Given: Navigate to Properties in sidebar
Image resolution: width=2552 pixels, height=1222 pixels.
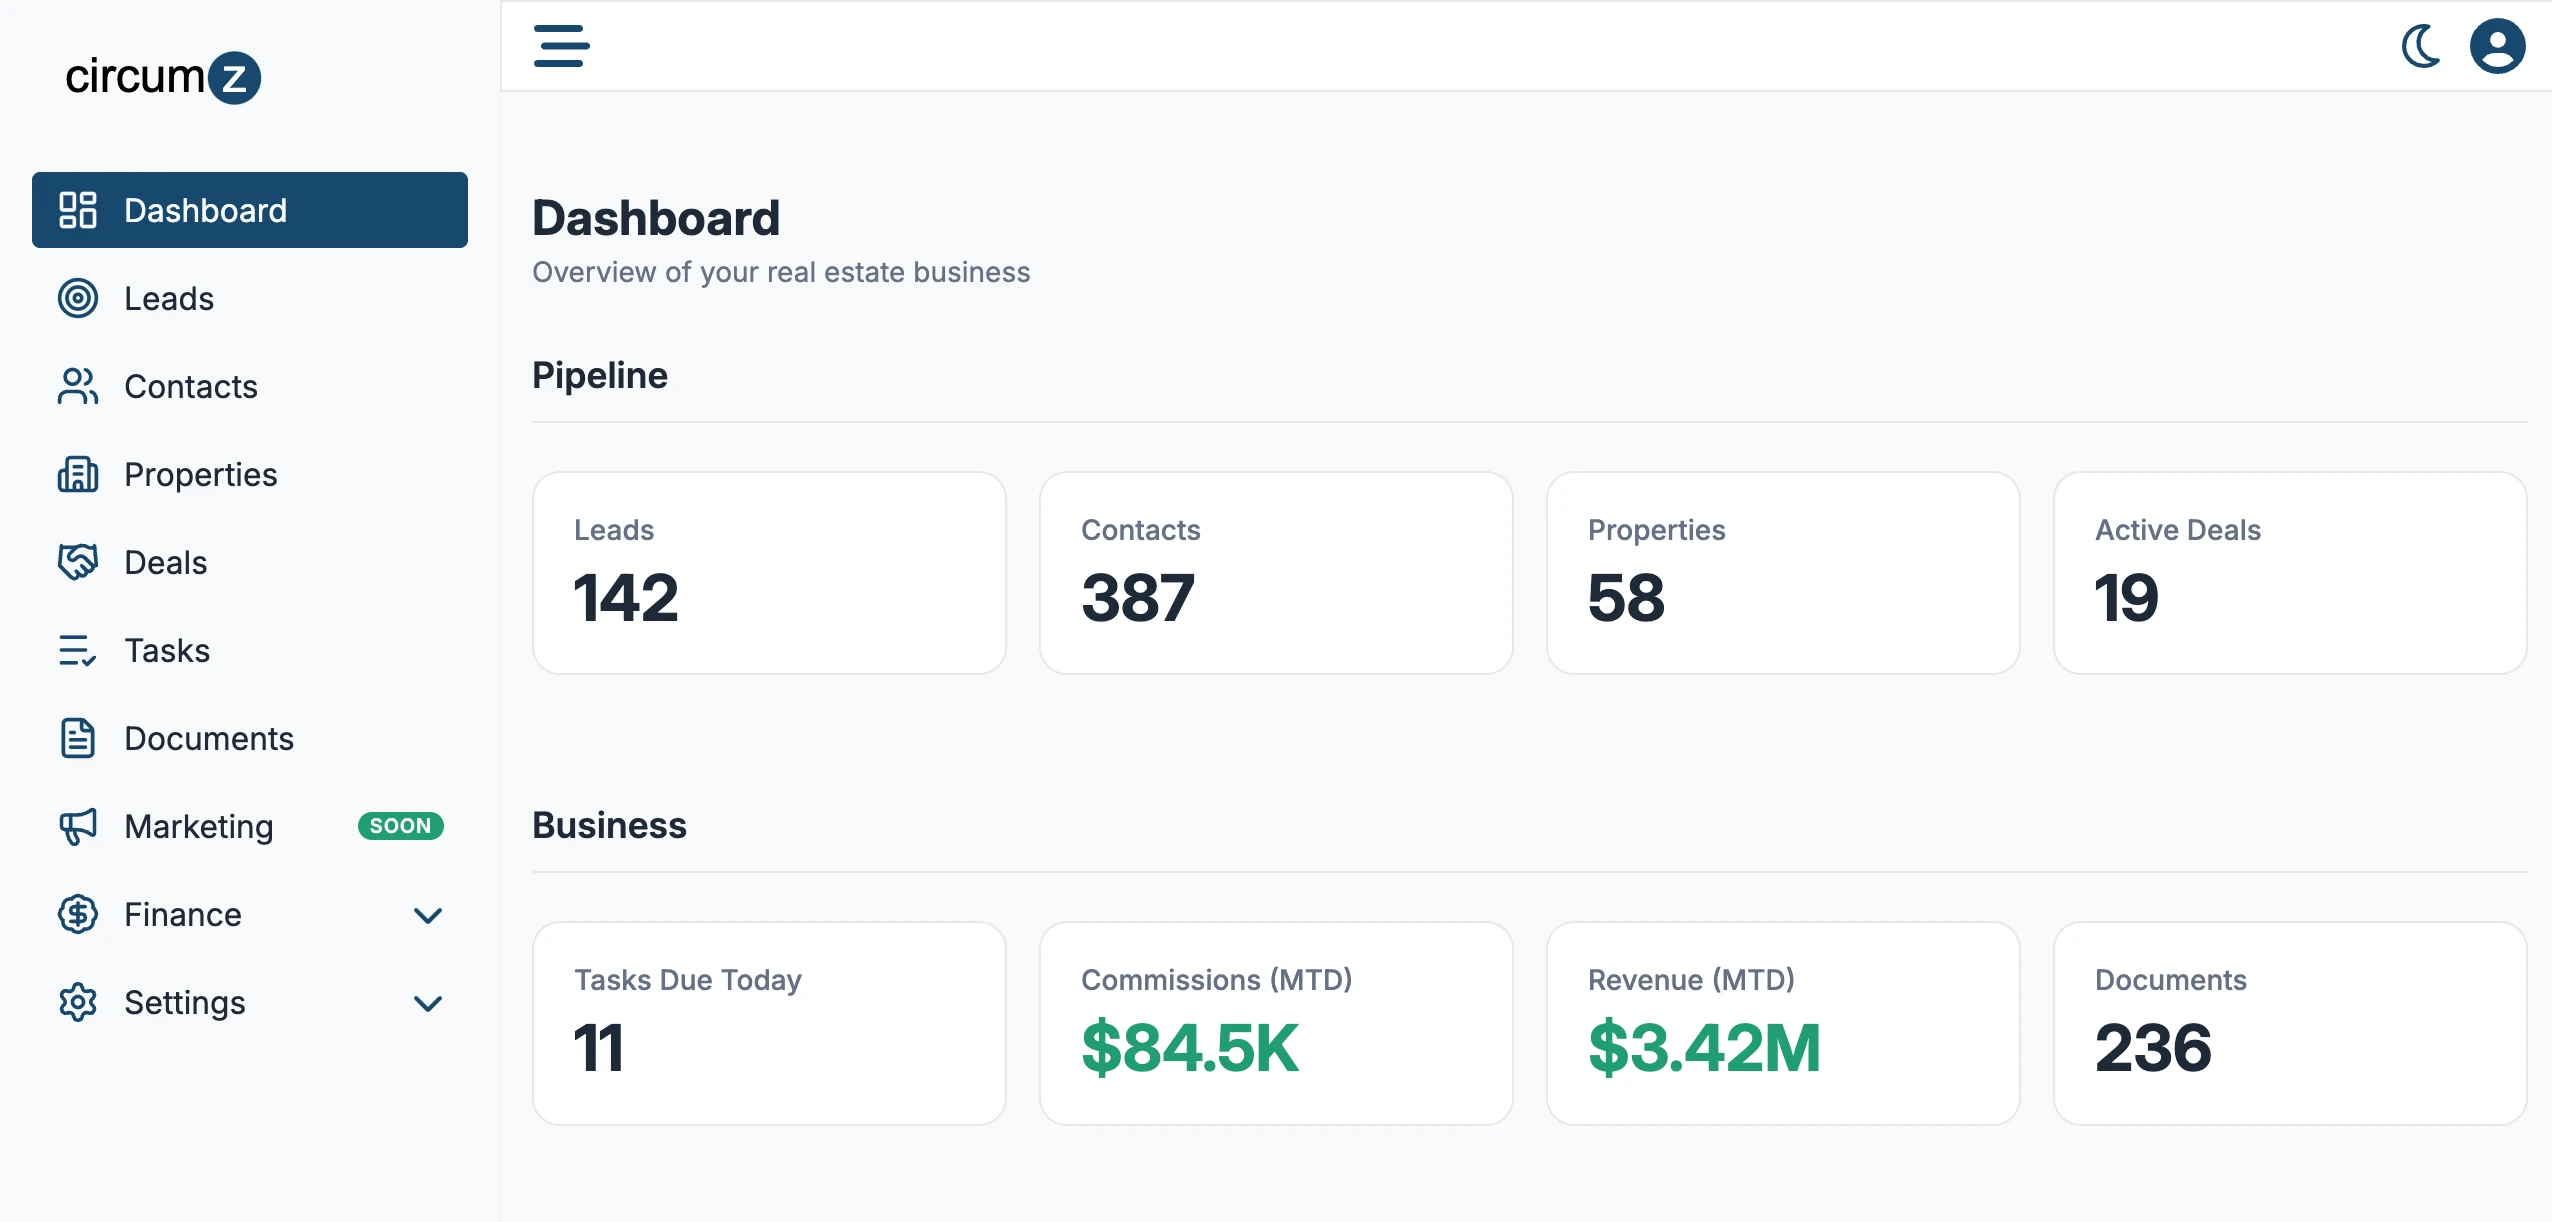Looking at the screenshot, I should click(250, 474).
